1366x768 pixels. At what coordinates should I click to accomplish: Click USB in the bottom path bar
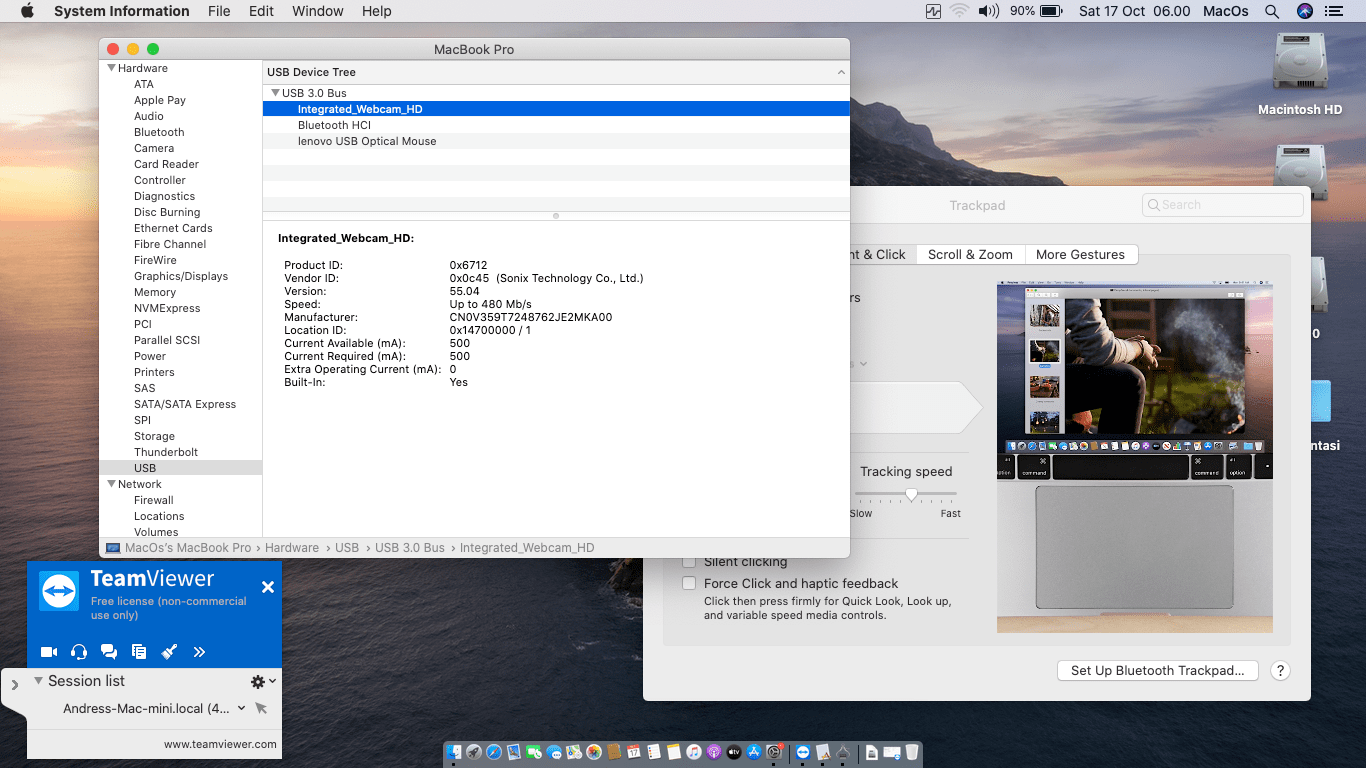tap(347, 548)
